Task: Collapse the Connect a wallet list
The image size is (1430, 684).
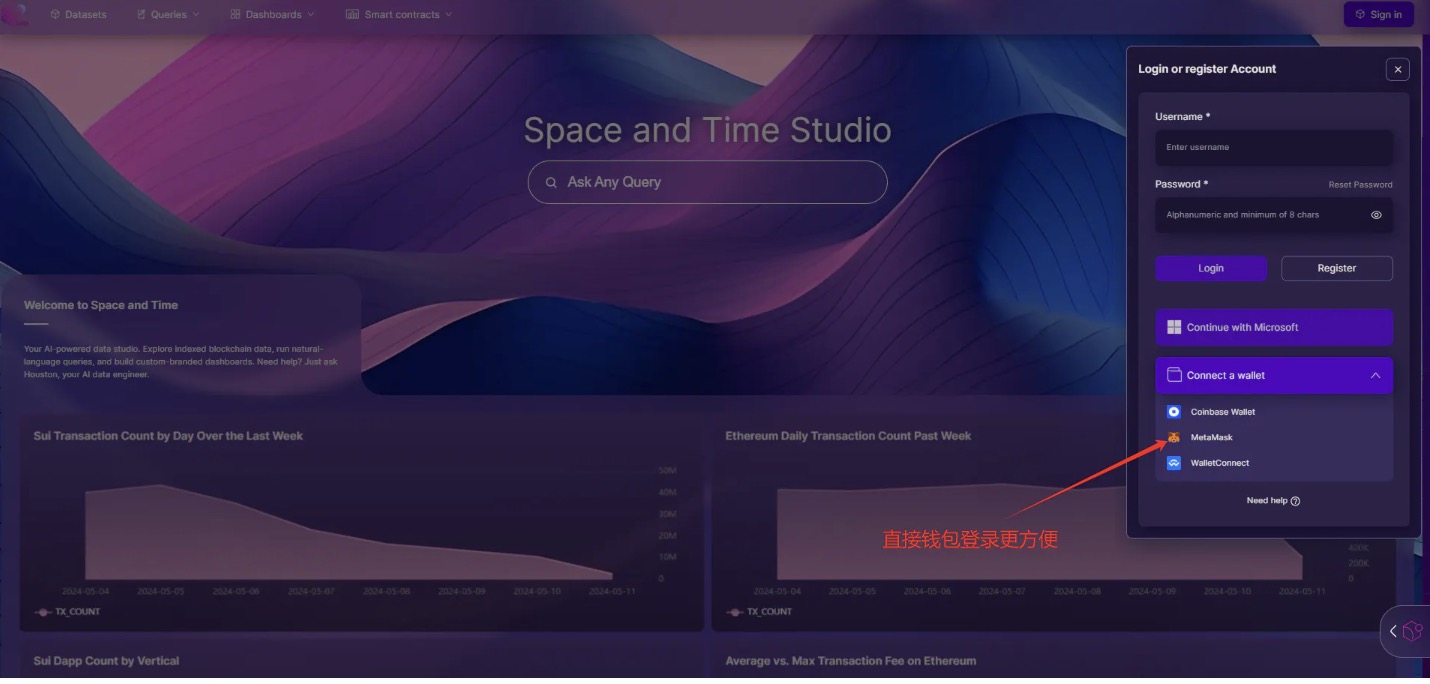Action: click(x=1375, y=376)
